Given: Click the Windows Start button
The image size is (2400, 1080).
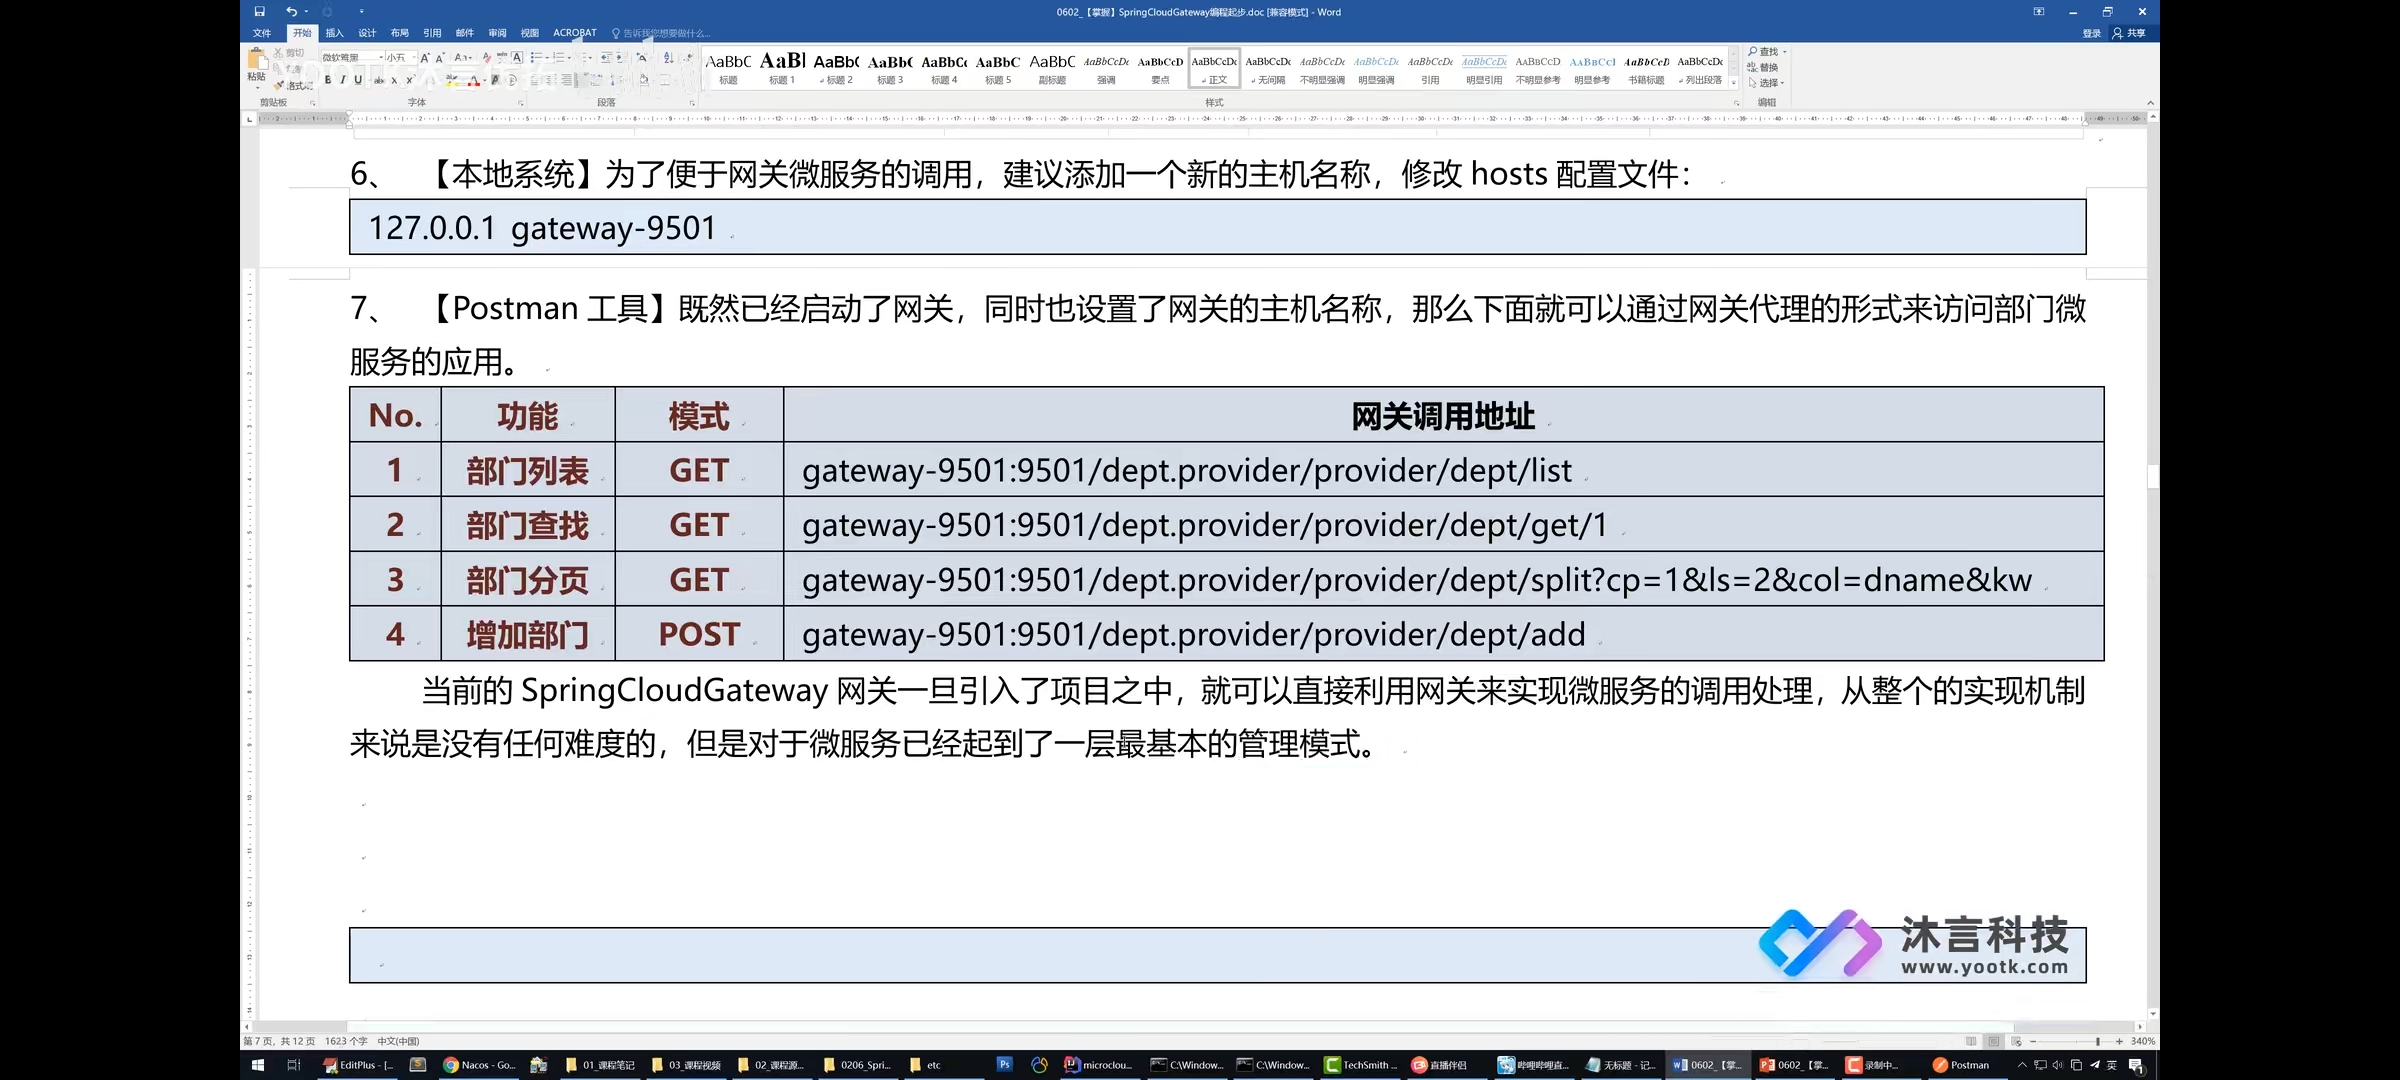Looking at the screenshot, I should tap(258, 1065).
